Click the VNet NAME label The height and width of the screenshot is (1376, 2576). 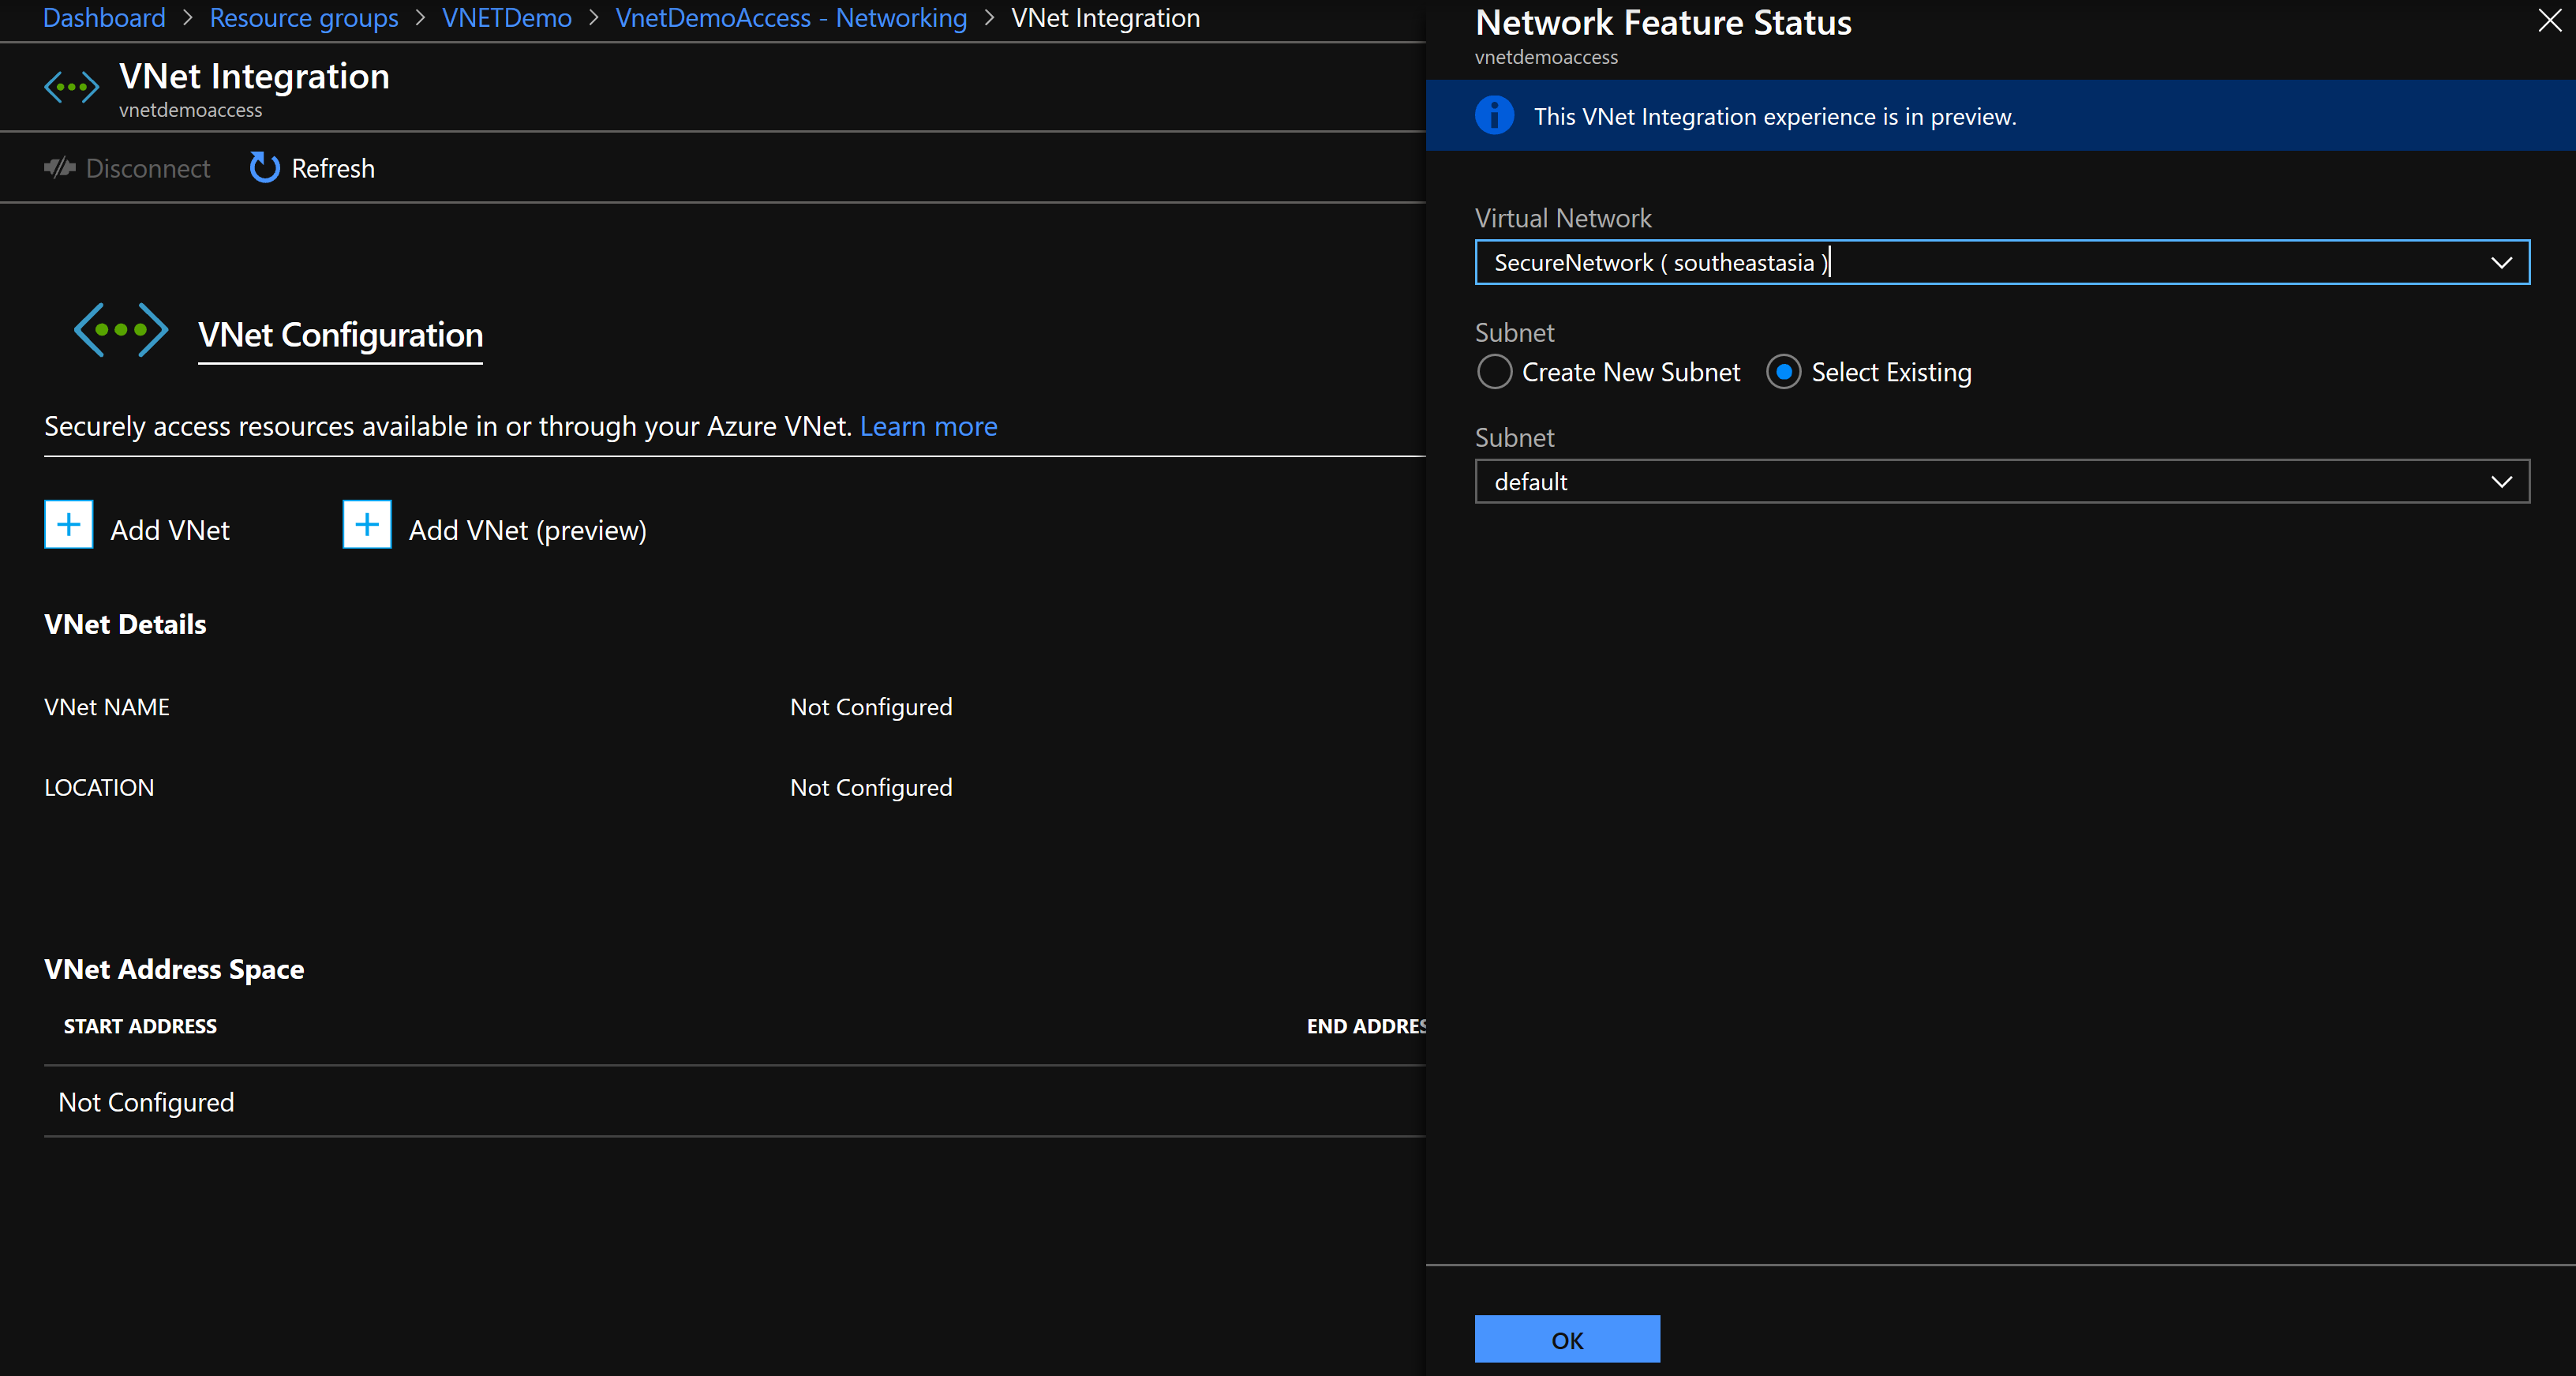[107, 707]
